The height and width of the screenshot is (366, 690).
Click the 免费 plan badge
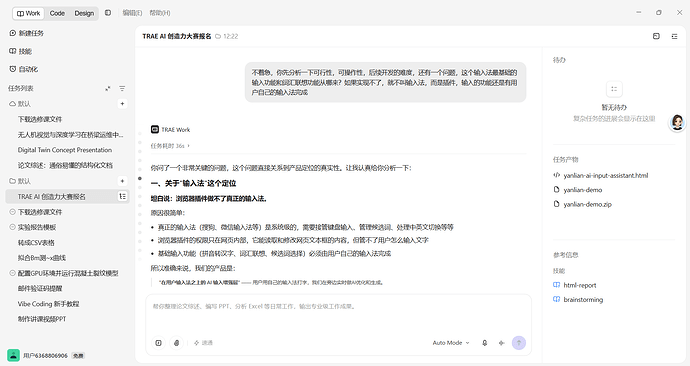pos(78,355)
